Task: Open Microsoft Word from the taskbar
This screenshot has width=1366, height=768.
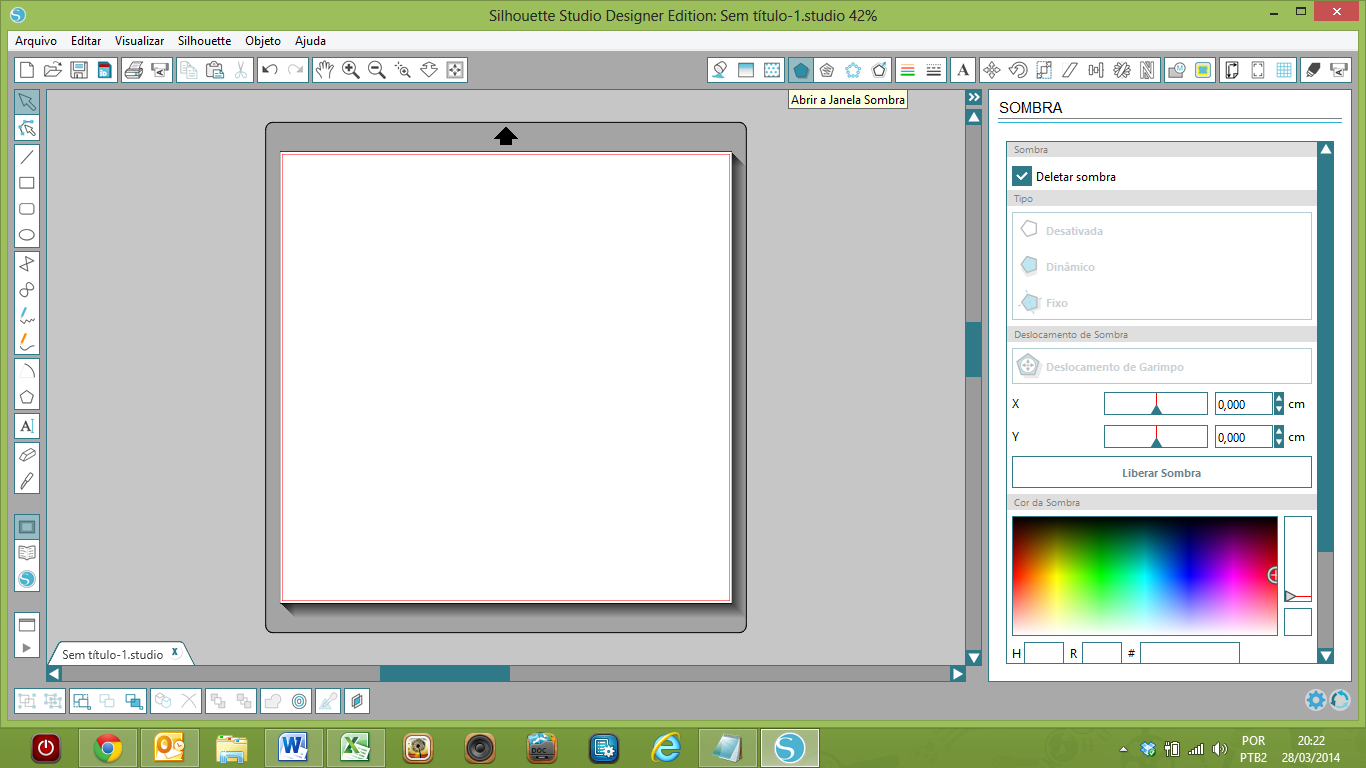Action: coord(293,747)
